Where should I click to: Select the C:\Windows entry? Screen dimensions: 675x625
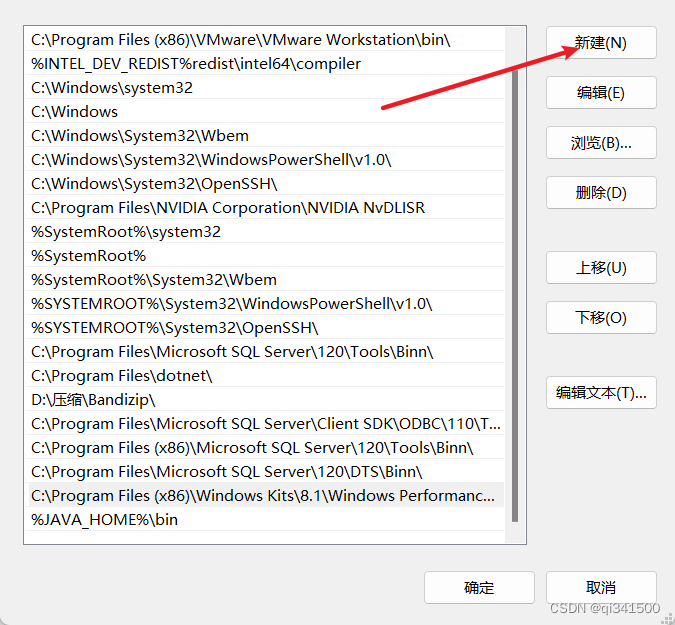pyautogui.click(x=264, y=112)
